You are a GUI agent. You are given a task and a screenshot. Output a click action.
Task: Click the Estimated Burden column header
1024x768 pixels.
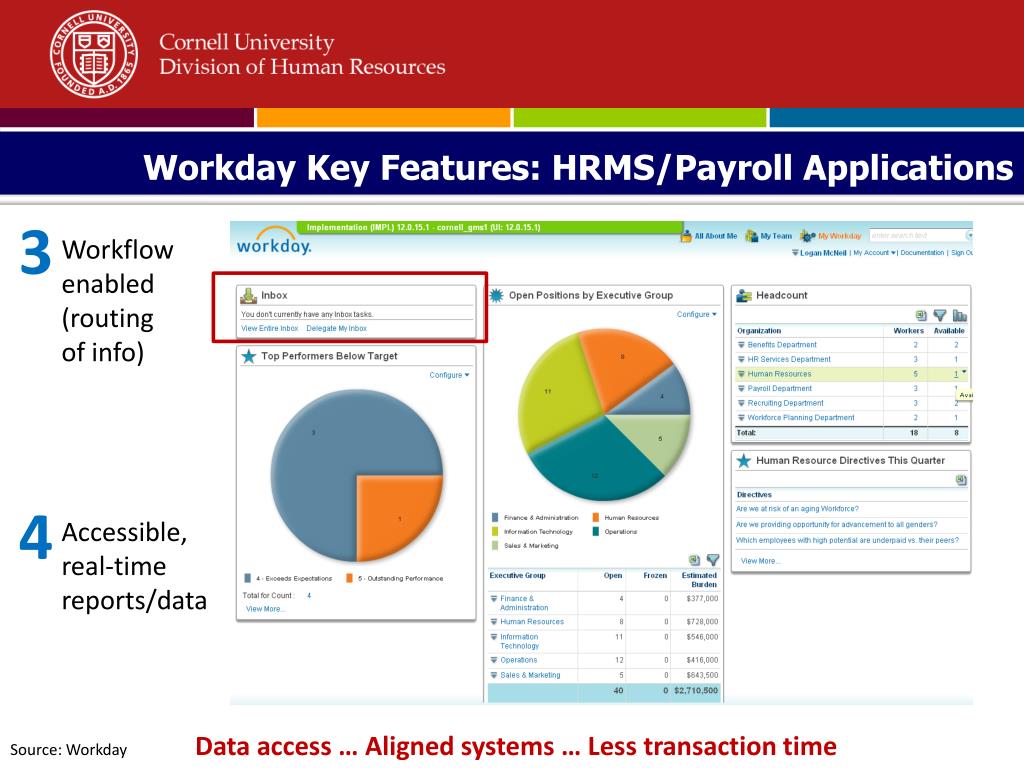click(699, 580)
